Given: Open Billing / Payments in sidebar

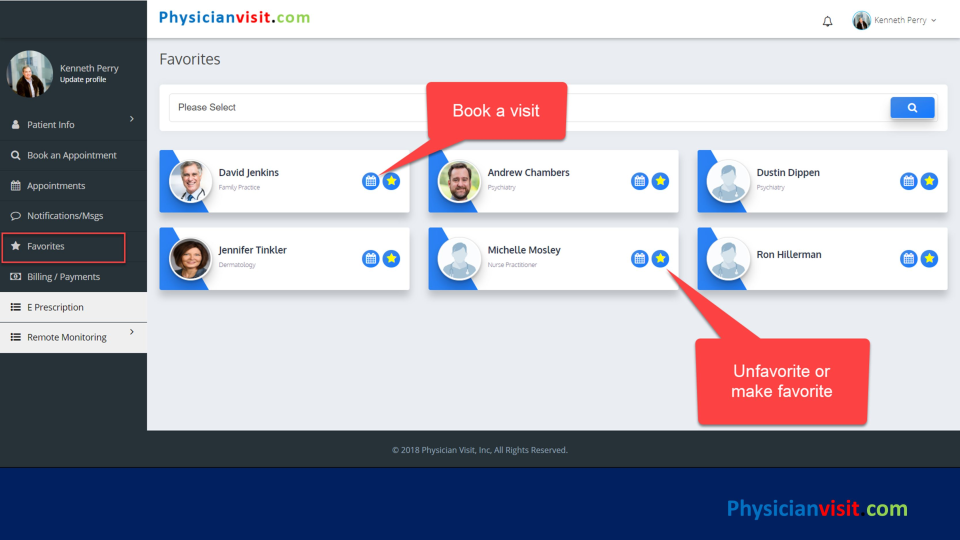Looking at the screenshot, I should click(73, 277).
